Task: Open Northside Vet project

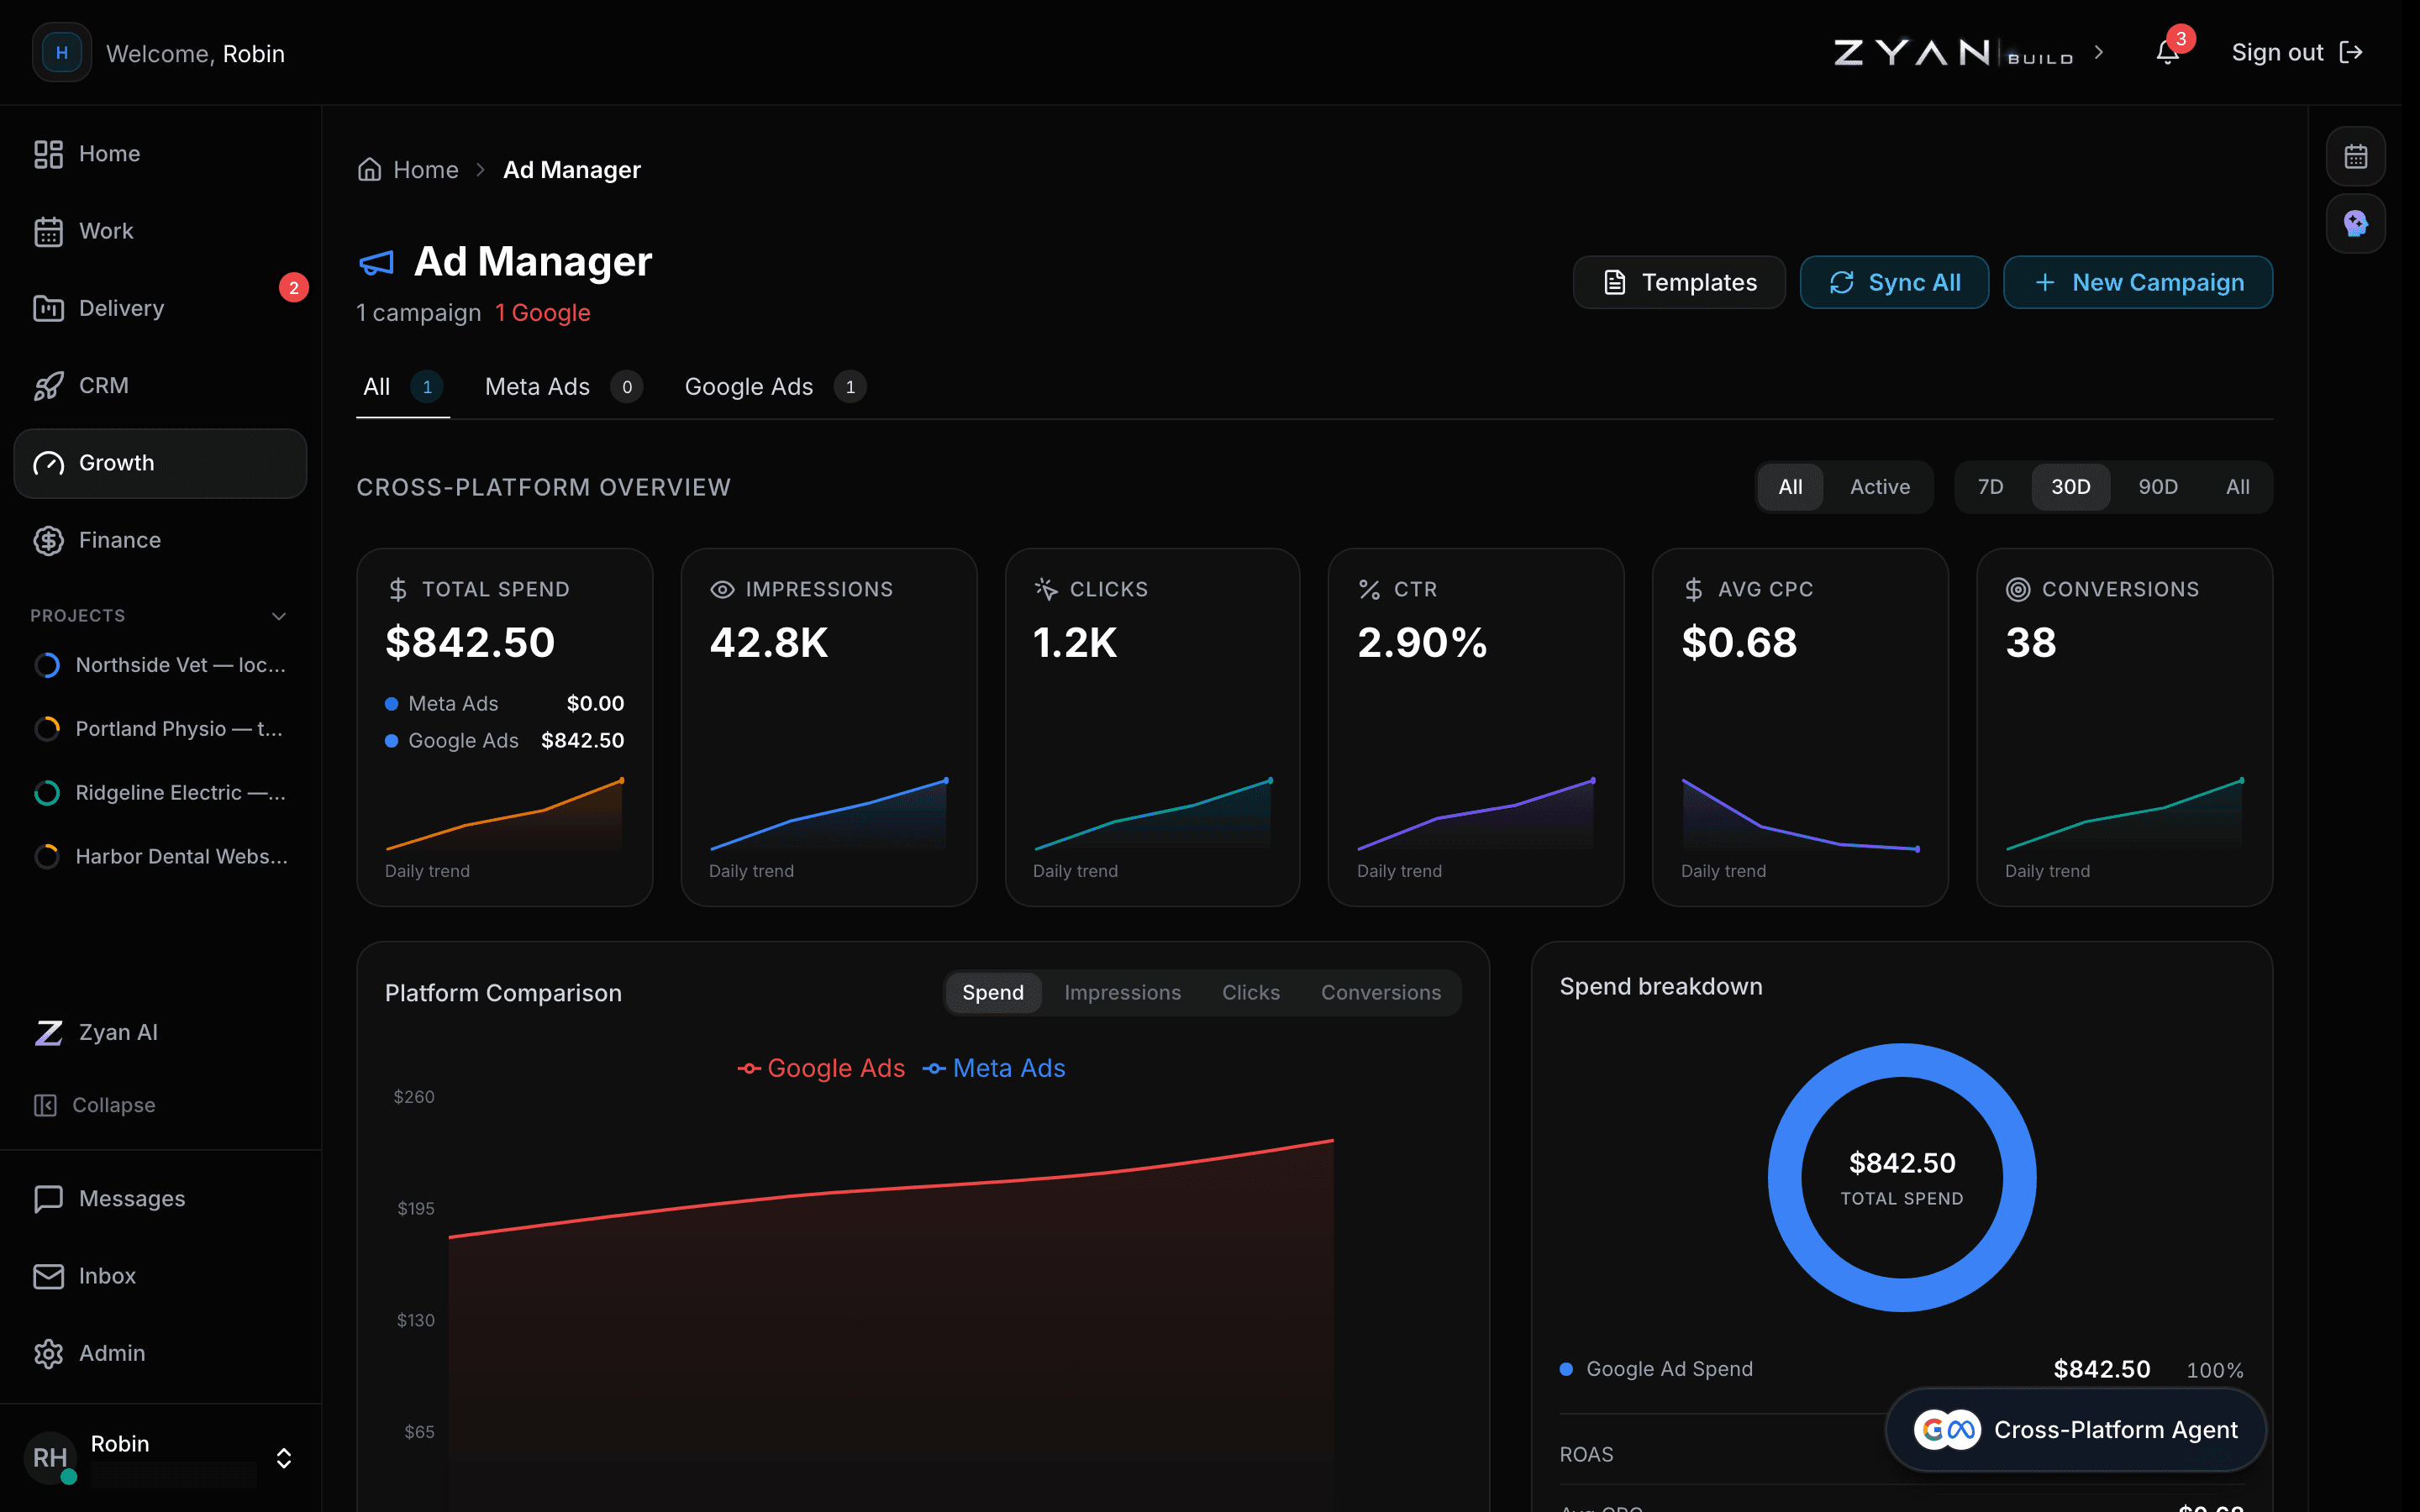Action: (x=160, y=665)
